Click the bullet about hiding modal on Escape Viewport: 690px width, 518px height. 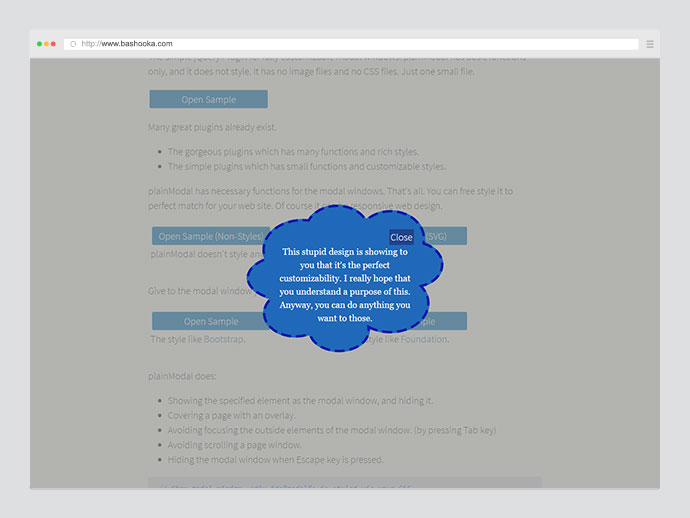(275, 460)
